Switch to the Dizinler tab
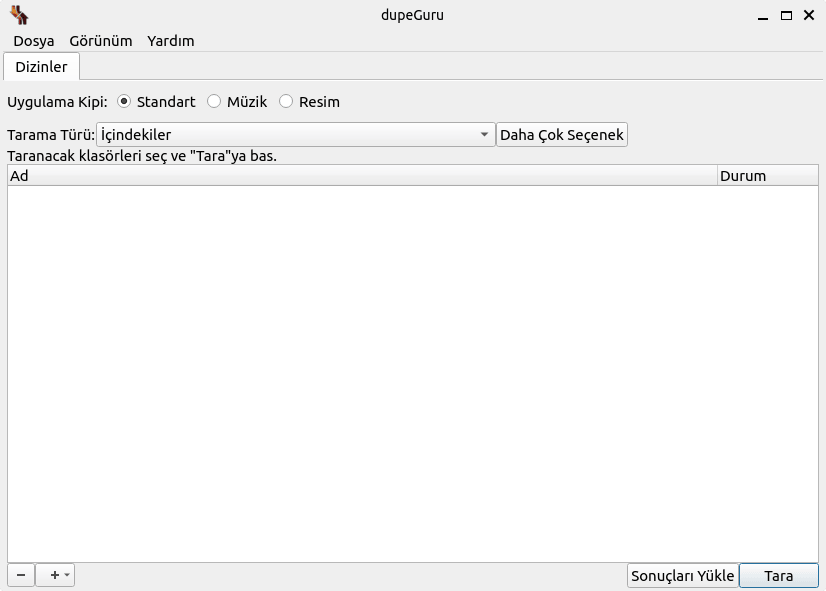826x591 pixels. [x=42, y=67]
